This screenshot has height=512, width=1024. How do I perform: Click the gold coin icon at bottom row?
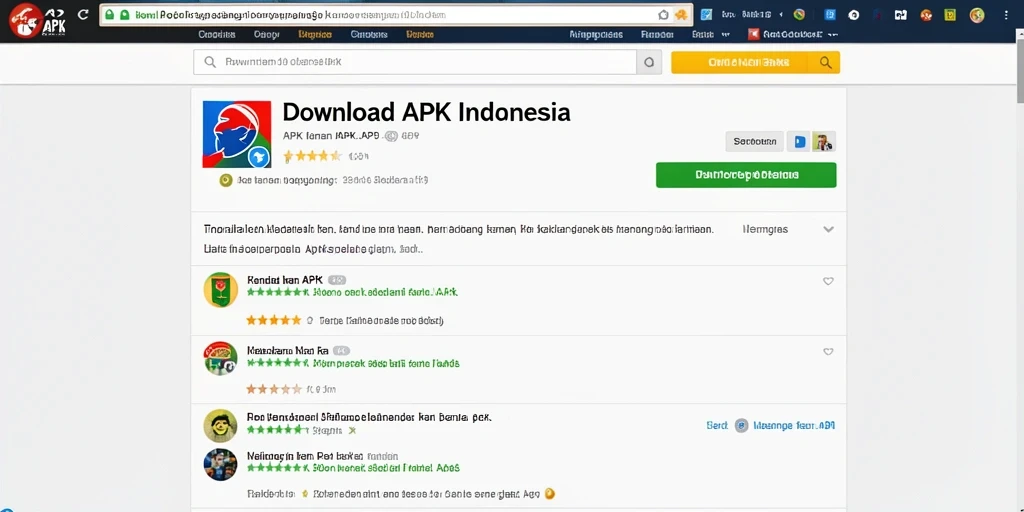(x=550, y=494)
